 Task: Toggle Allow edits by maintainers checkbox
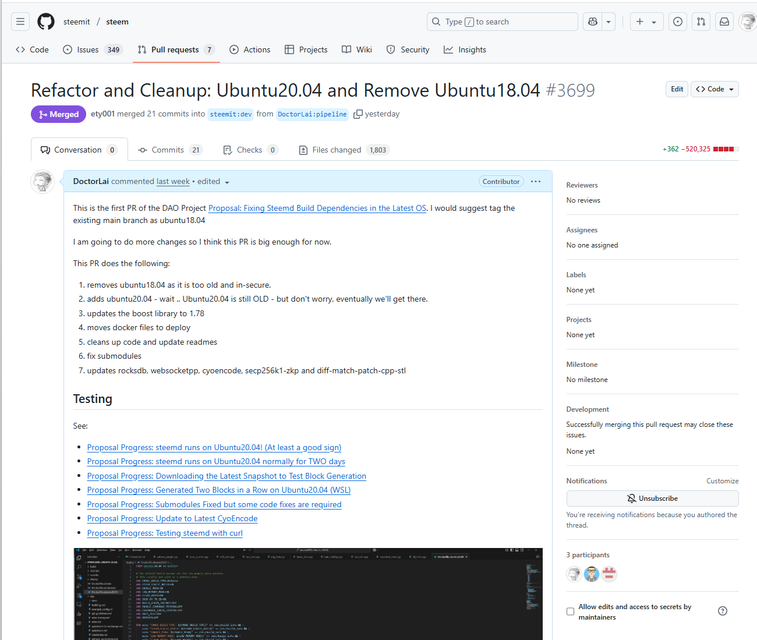(570, 612)
